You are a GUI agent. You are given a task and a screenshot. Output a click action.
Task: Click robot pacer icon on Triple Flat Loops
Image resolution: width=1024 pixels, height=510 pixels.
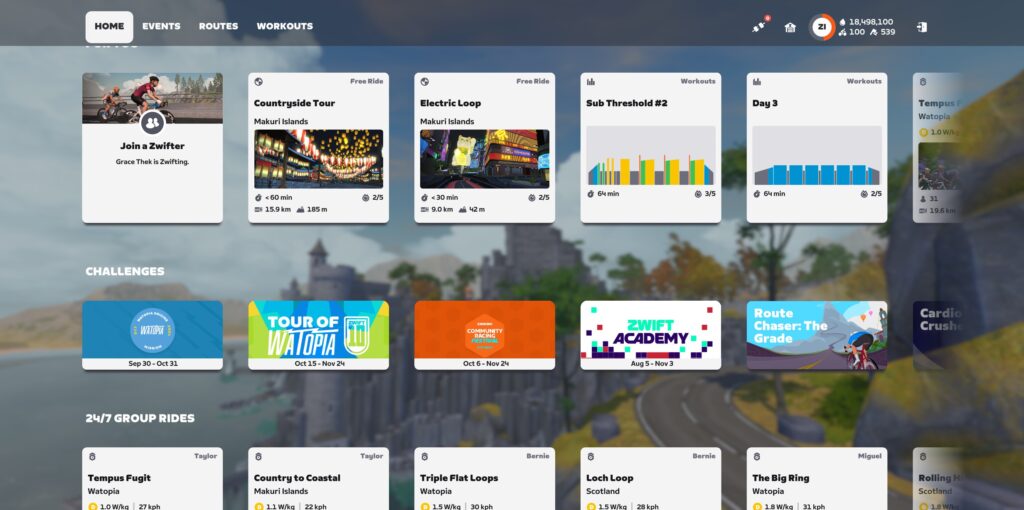[424, 456]
